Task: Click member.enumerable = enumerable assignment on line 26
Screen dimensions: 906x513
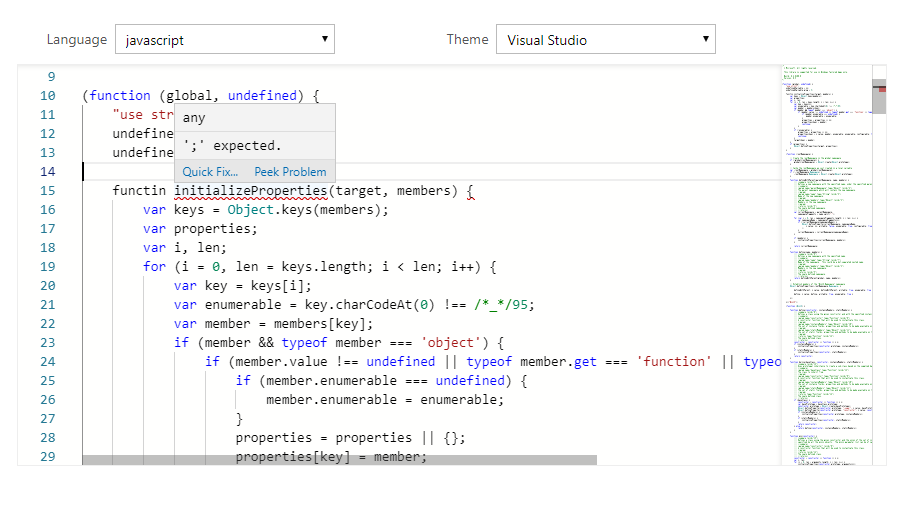Action: pos(384,400)
